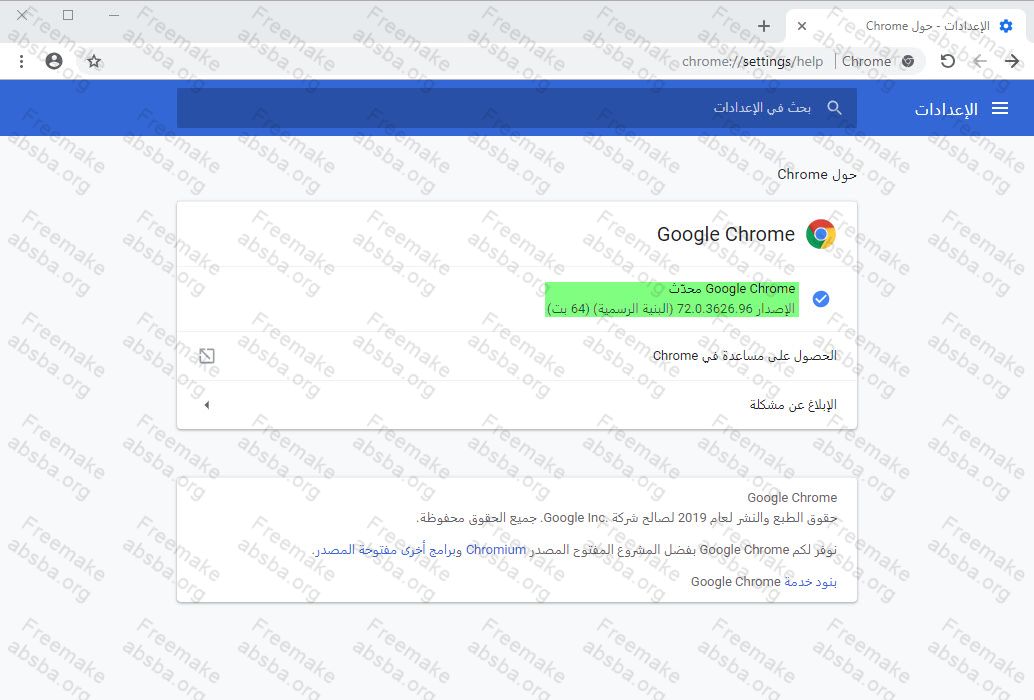This screenshot has width=1034, height=700.
Task: Close the browser window
Action: pos(22,15)
